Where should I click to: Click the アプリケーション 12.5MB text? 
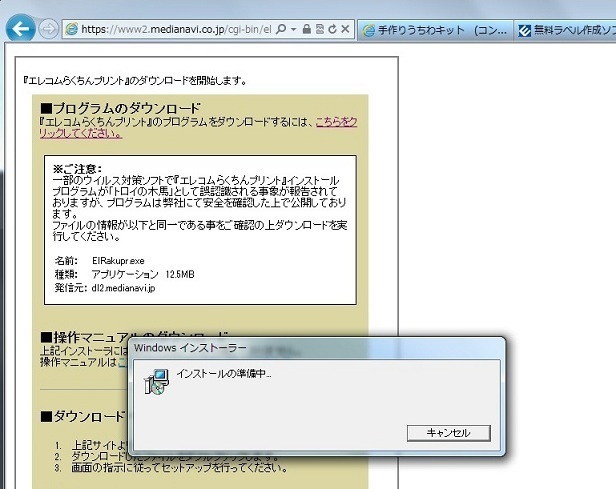[x=143, y=274]
